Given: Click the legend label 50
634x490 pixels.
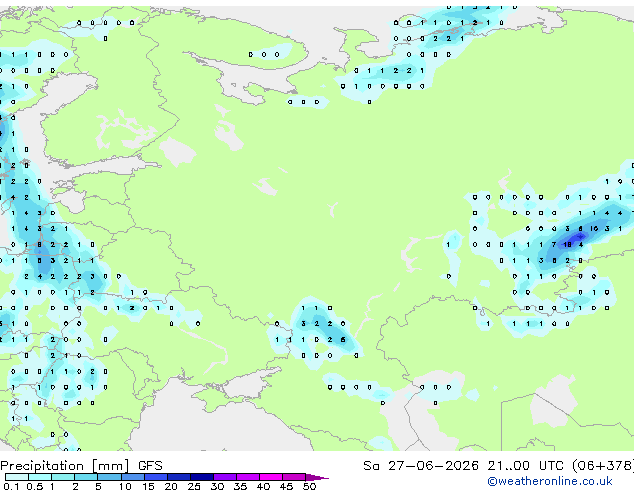Looking at the screenshot, I should (309, 486).
